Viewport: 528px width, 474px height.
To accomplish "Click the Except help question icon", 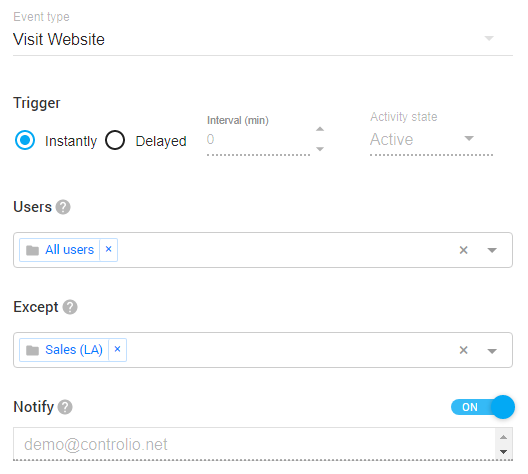I will (70, 307).
